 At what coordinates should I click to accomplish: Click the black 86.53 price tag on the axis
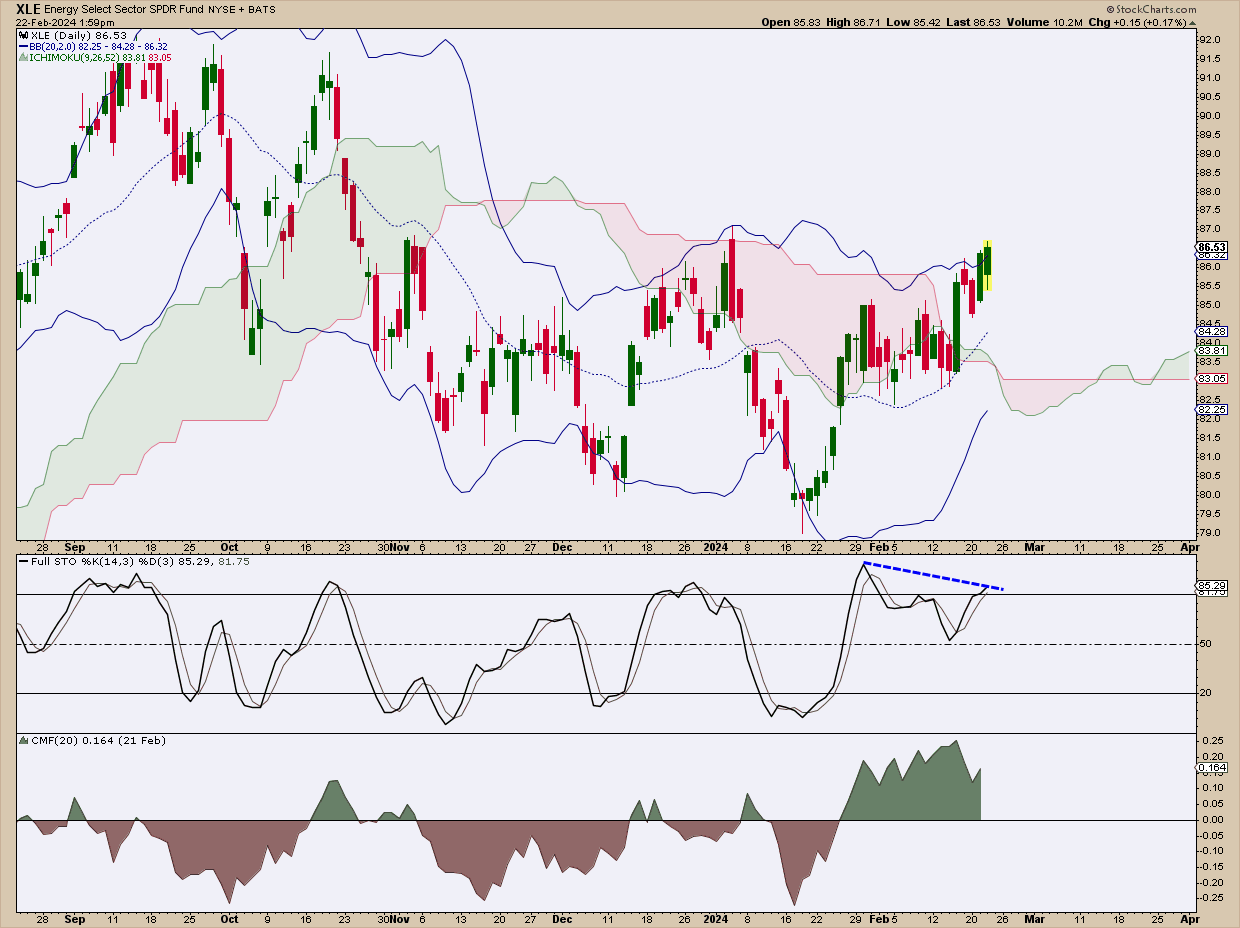click(1212, 247)
